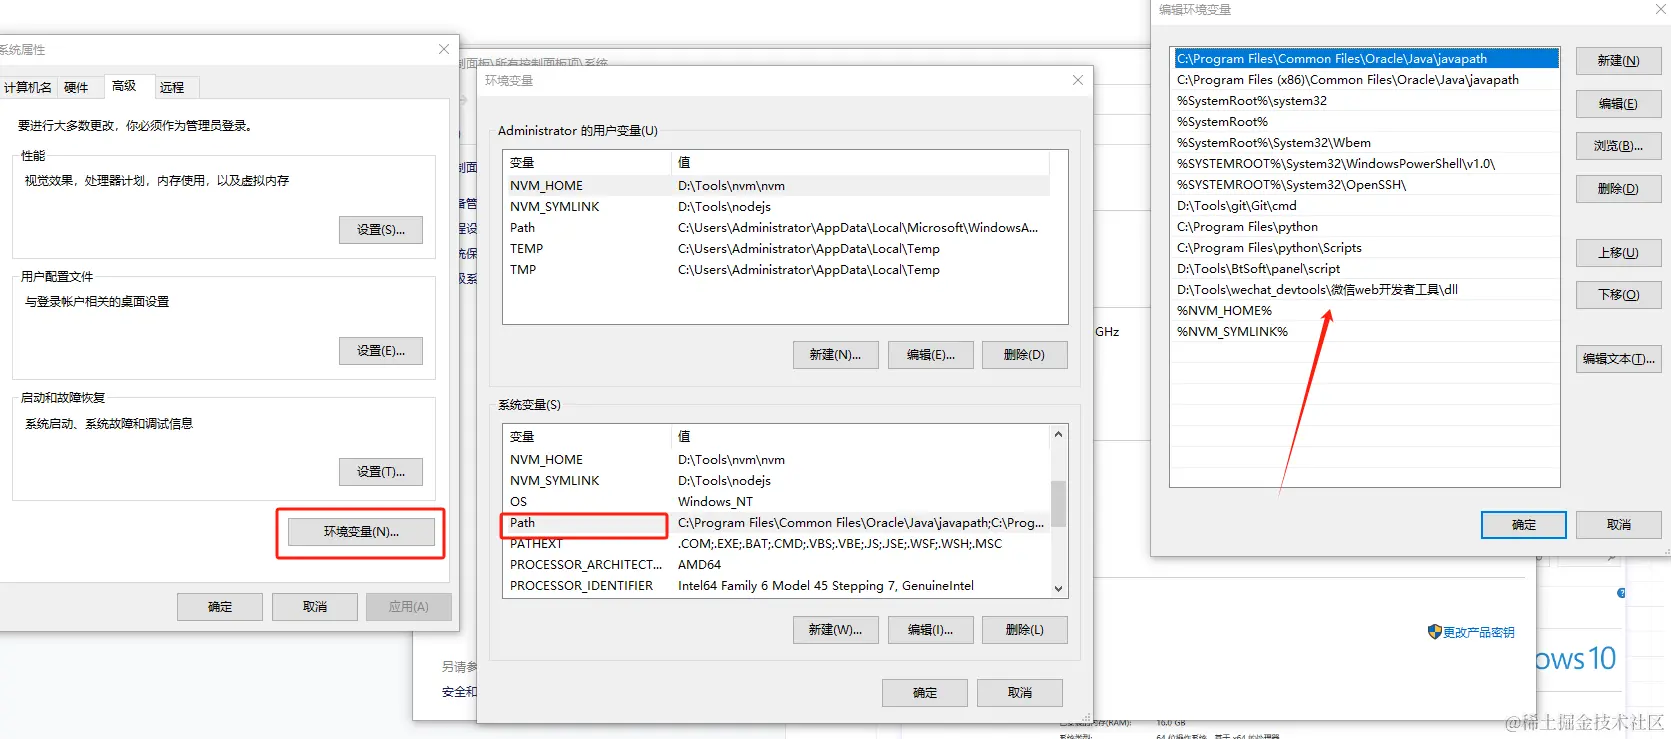Click 确定 in the 环境变量 dialog
This screenshot has height=739, width=1671.
(925, 693)
